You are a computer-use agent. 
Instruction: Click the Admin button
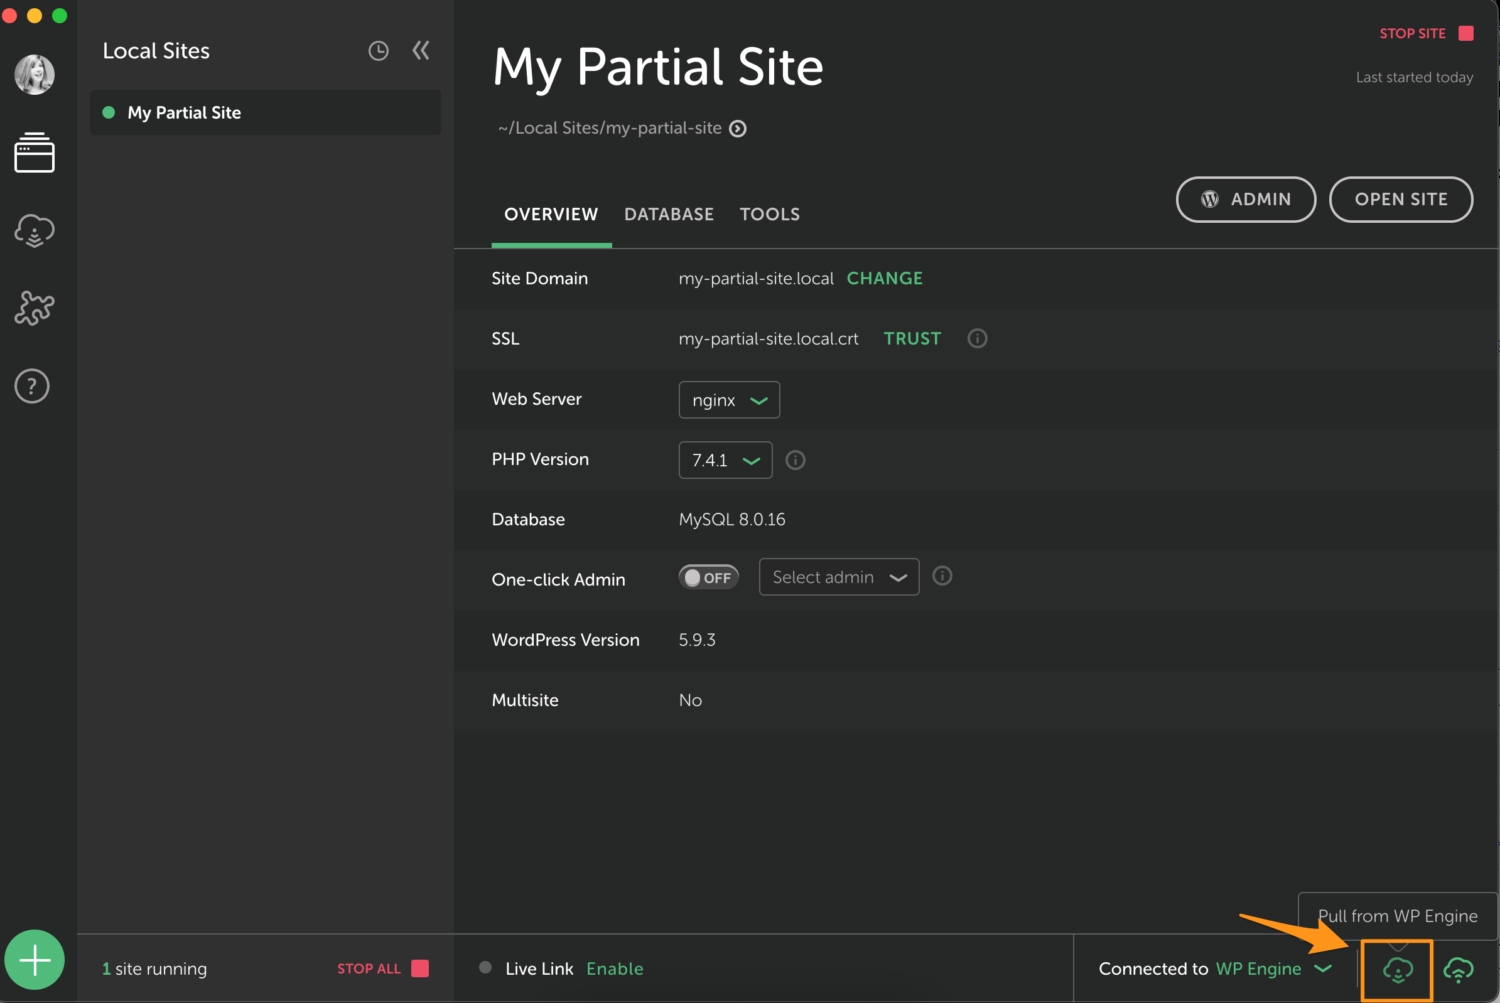pos(1246,199)
